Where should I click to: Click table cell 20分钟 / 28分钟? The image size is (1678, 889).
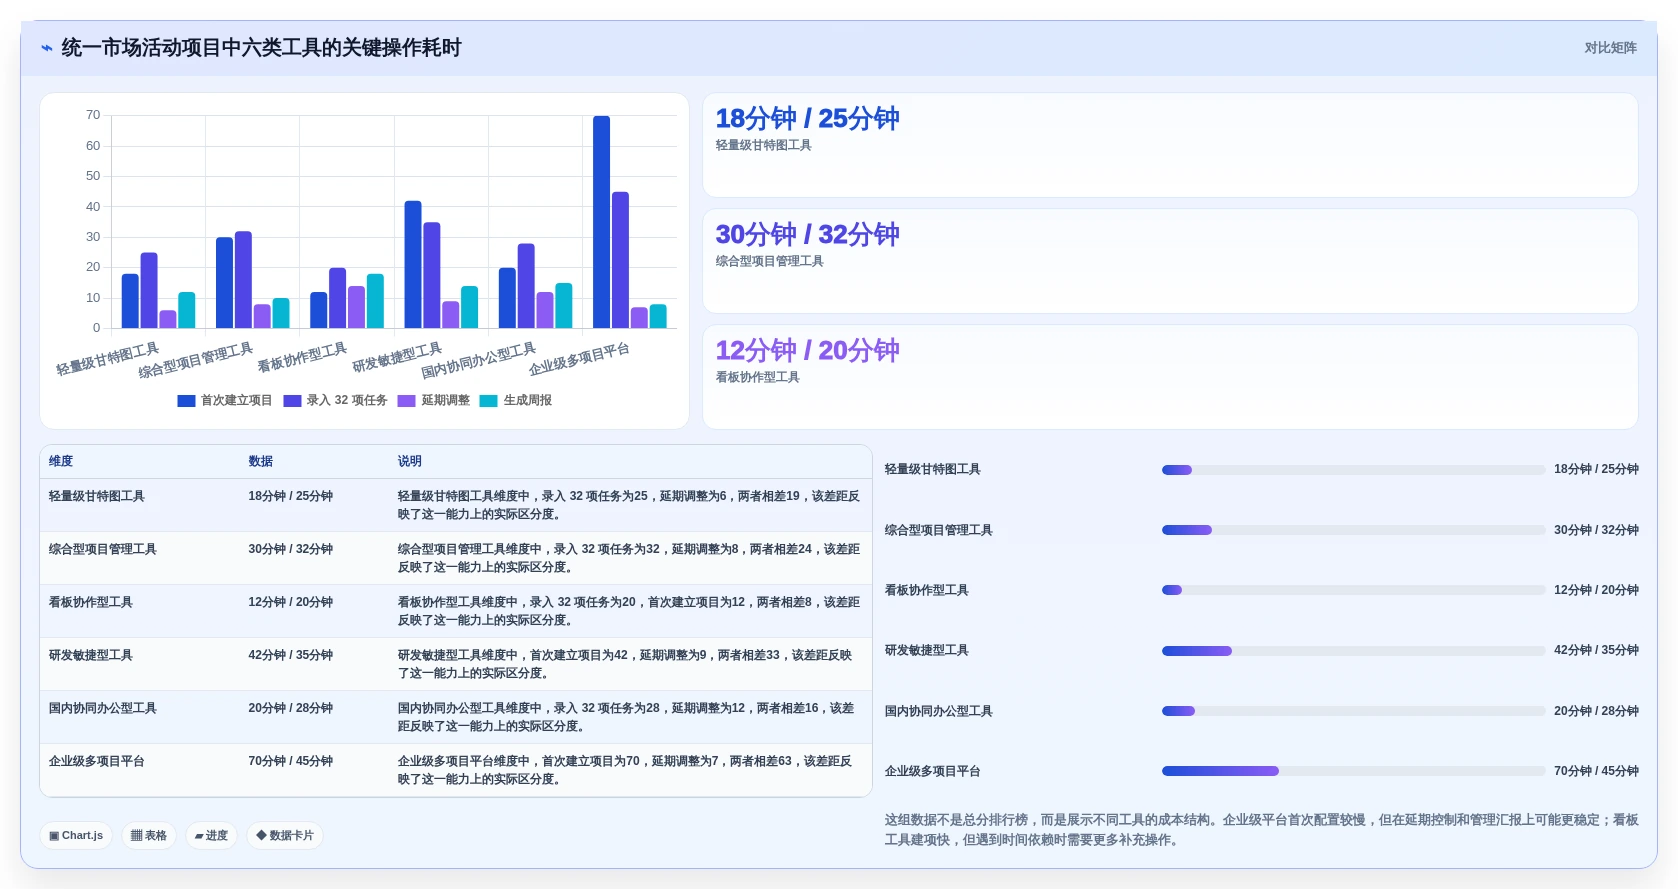tap(291, 708)
